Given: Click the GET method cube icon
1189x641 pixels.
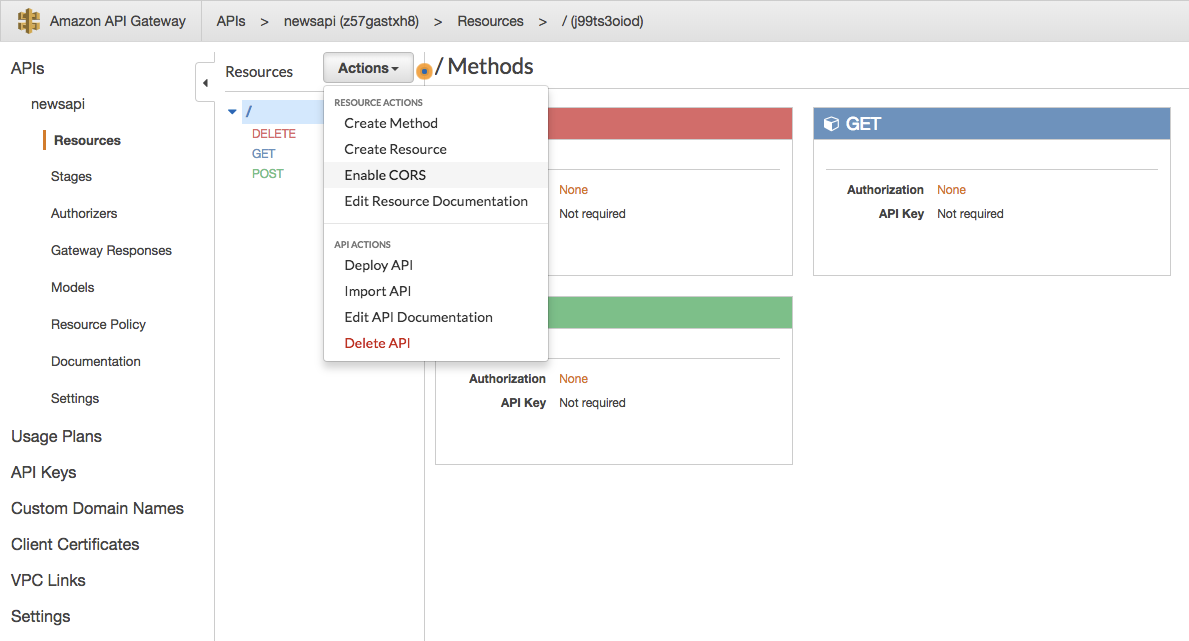Looking at the screenshot, I should pos(831,124).
